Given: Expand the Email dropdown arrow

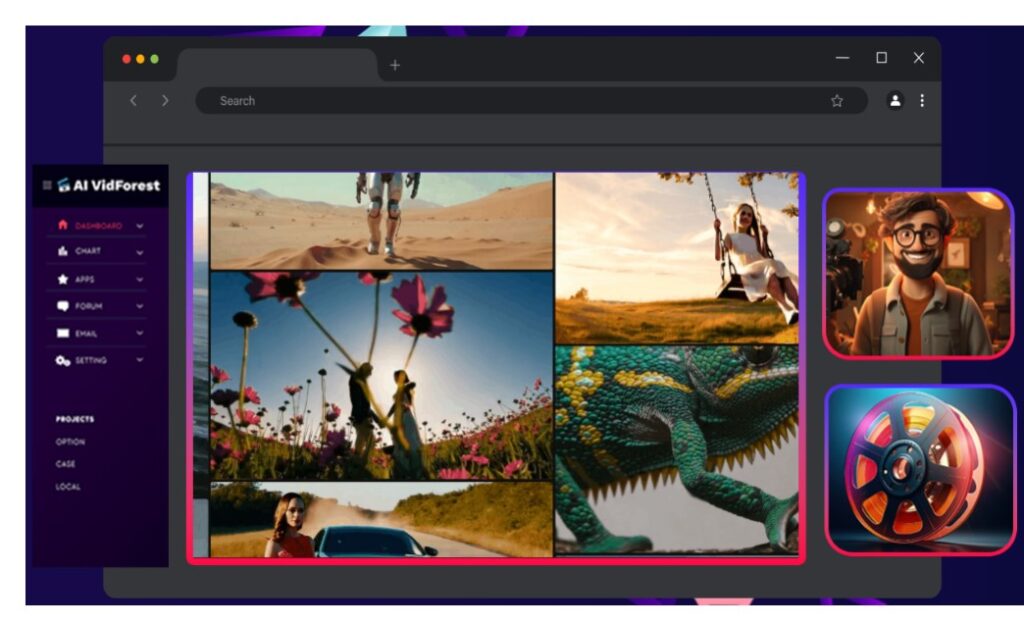Looking at the screenshot, I should click(x=140, y=333).
